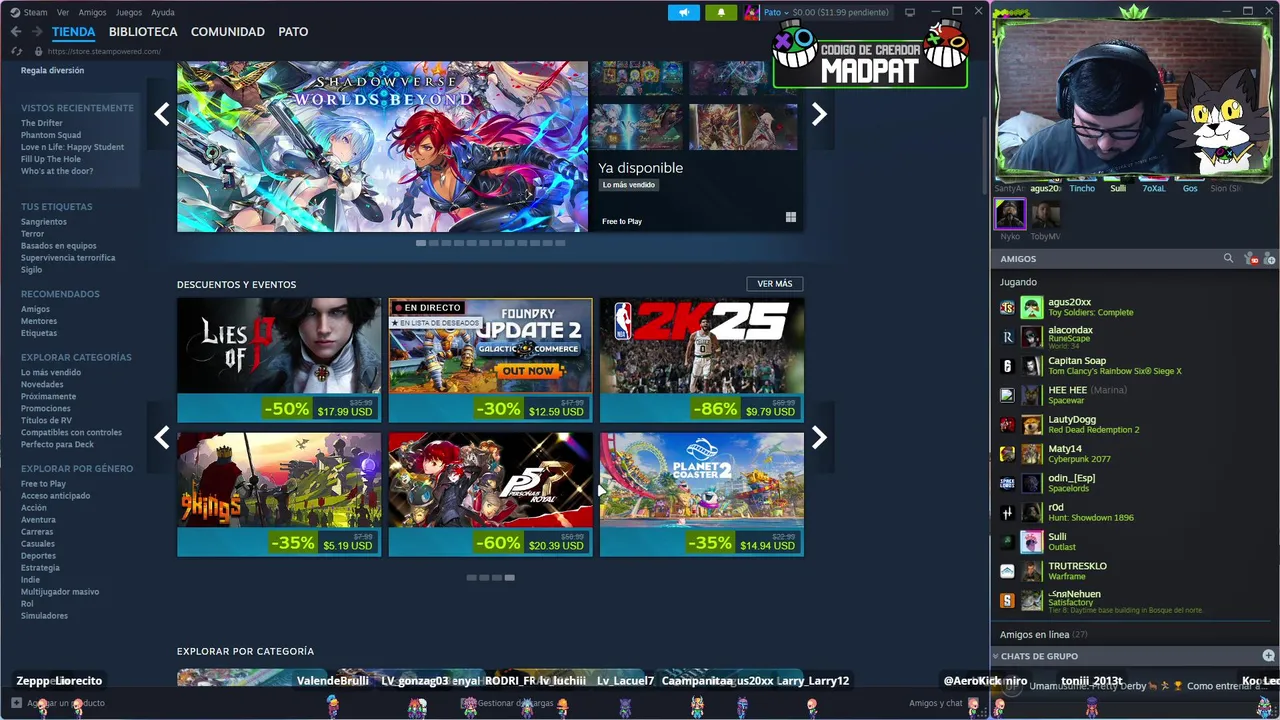Open the Novedades category link
Screen dimensions: 1280x720
click(42, 384)
